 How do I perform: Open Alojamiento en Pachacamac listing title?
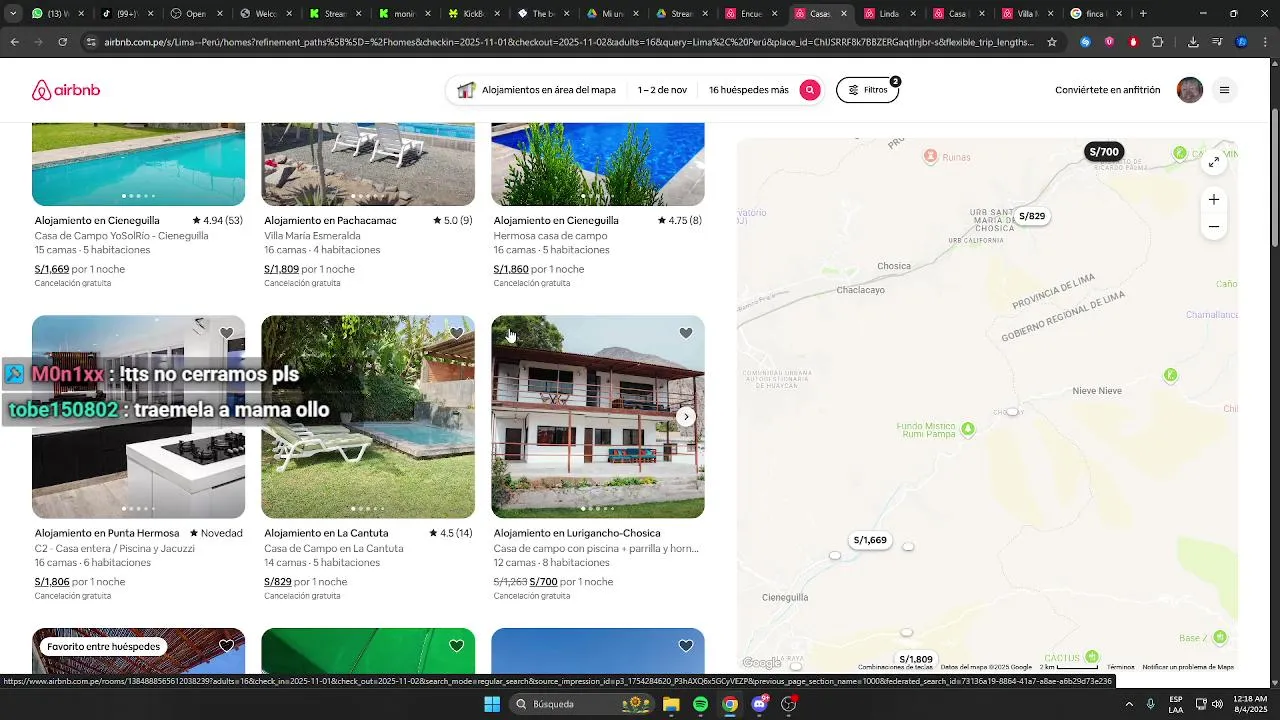(x=330, y=220)
